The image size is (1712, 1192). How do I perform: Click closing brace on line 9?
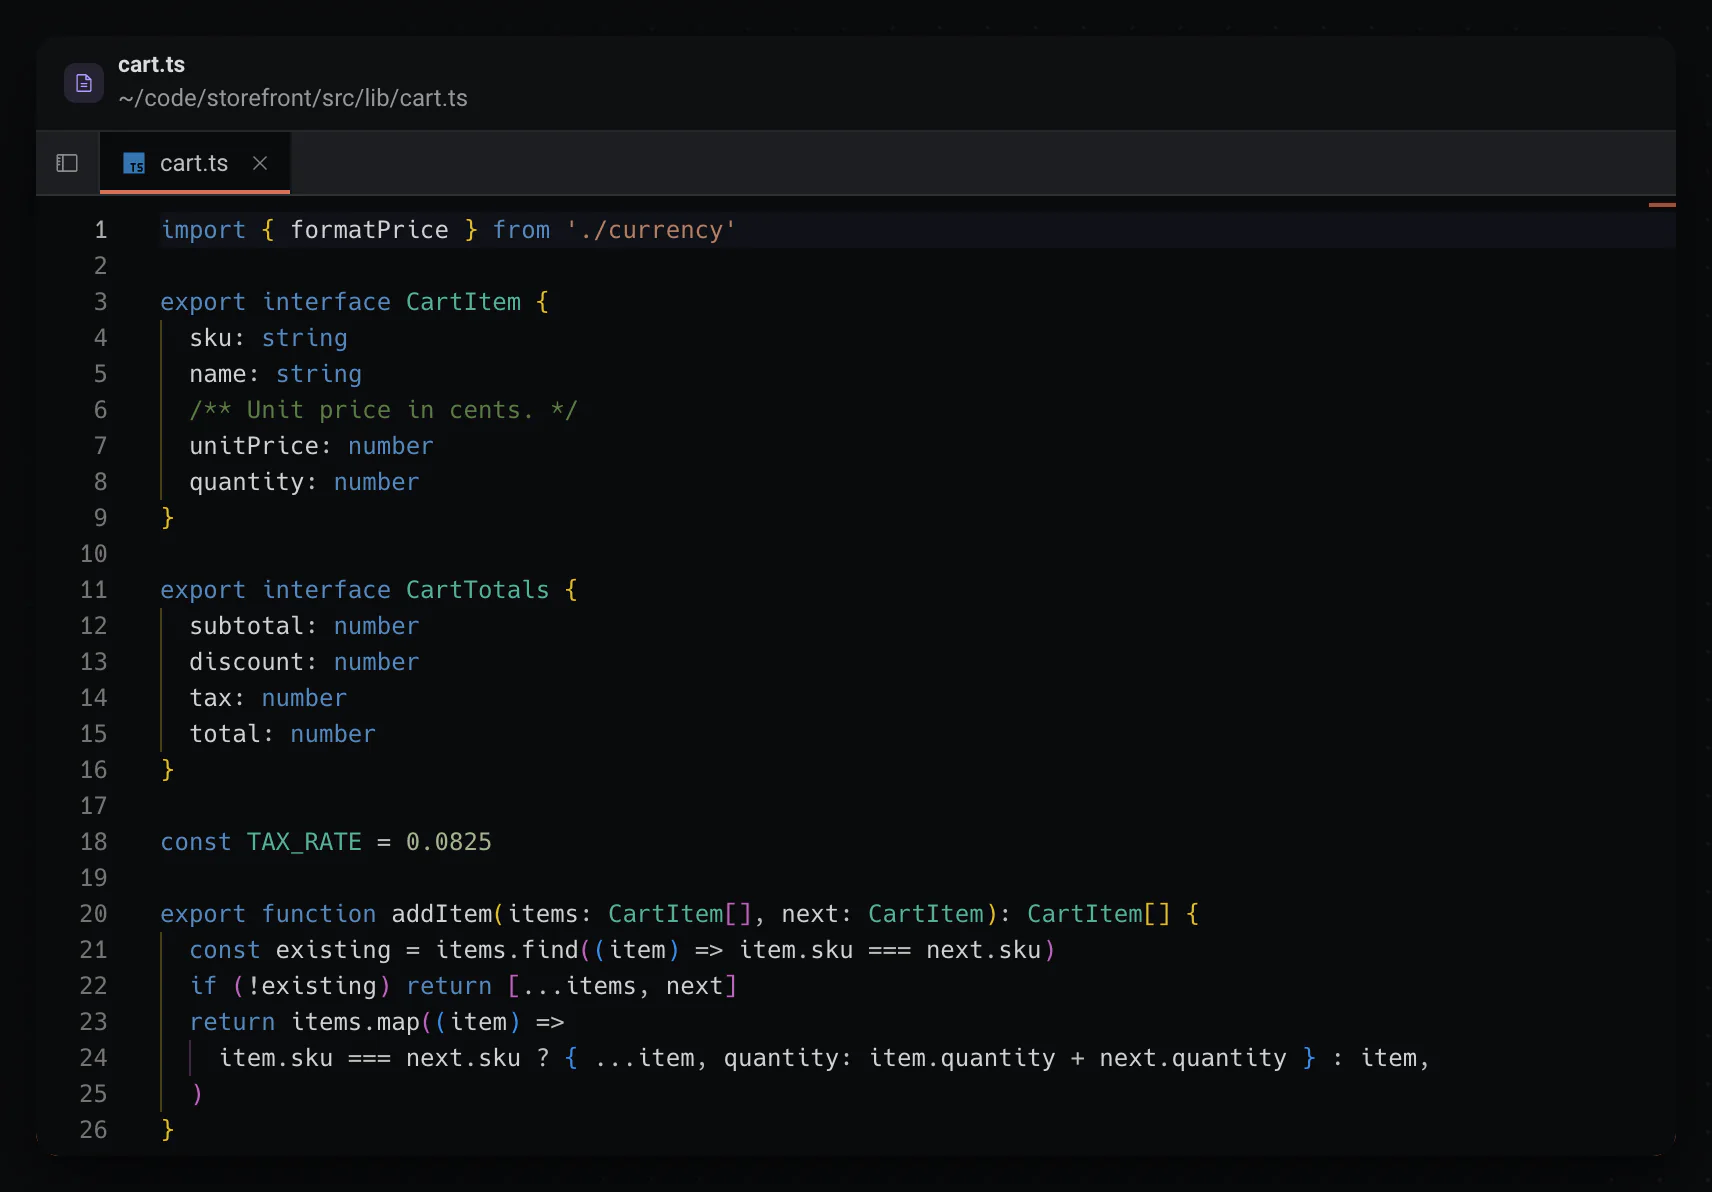pos(167,518)
